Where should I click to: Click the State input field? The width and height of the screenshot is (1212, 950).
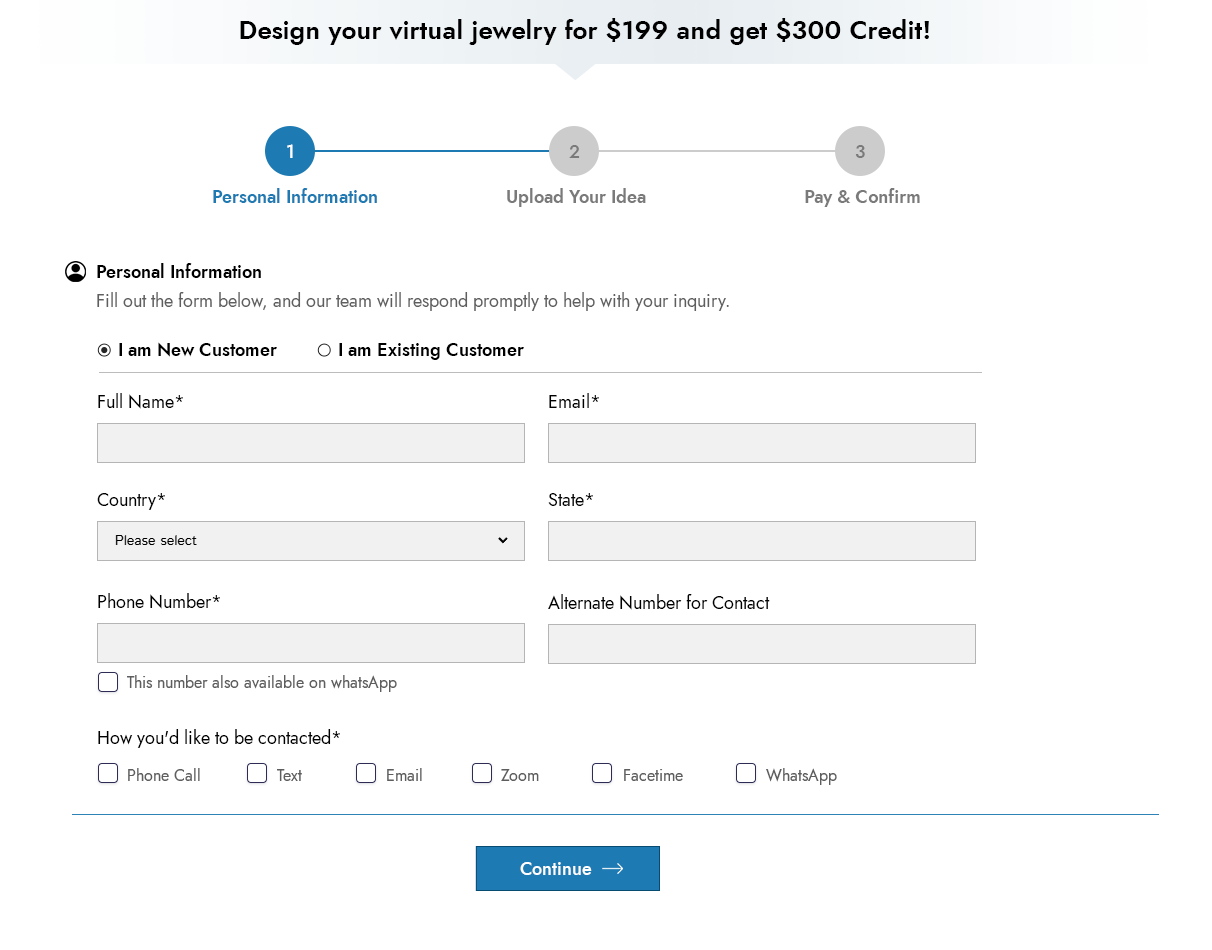[762, 541]
